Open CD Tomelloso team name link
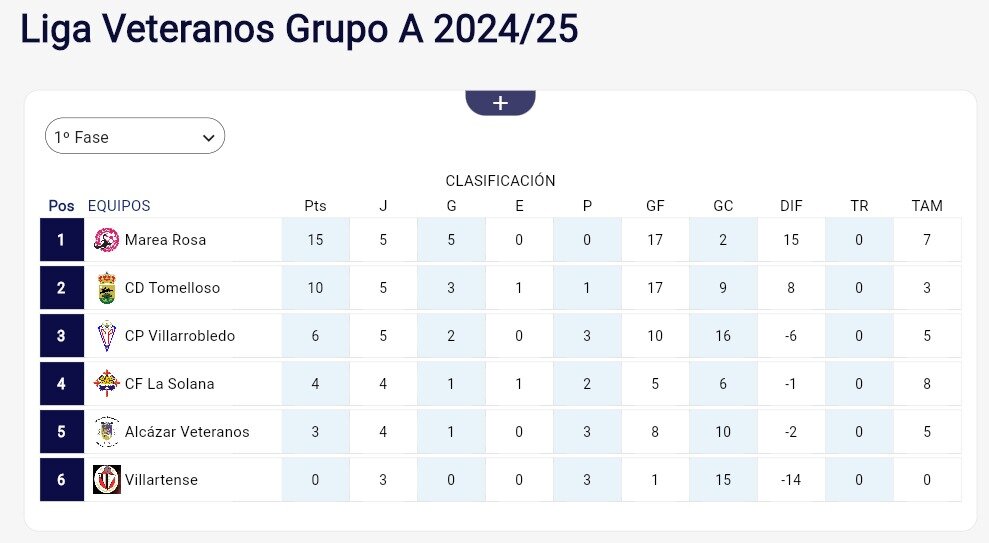This screenshot has width=989, height=543. pos(172,288)
